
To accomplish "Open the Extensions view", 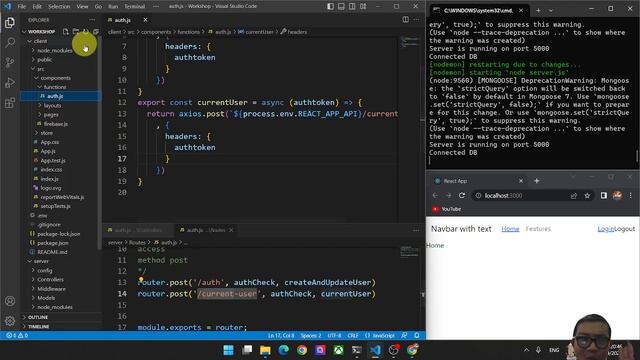I will (x=10, y=102).
